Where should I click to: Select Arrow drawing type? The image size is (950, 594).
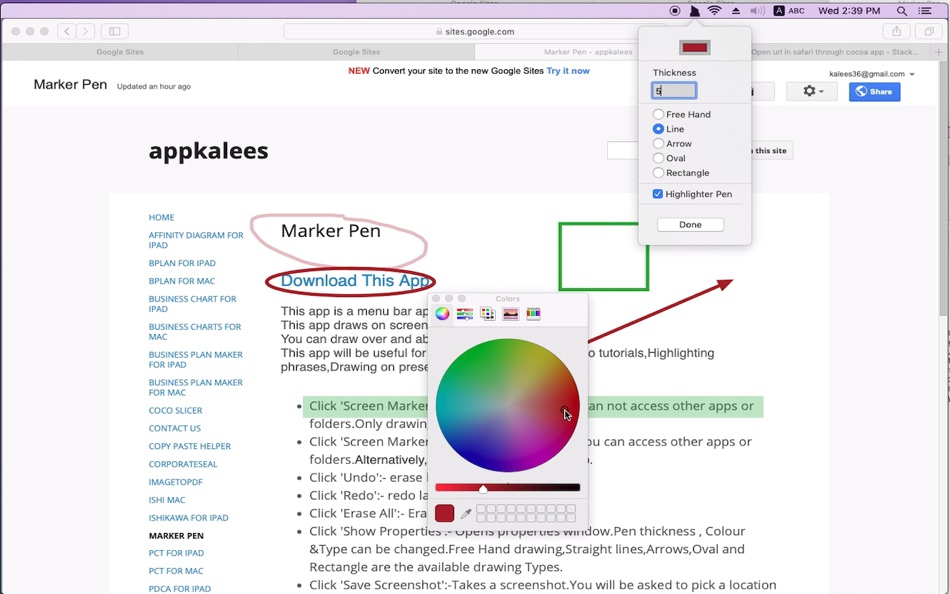[x=672, y=144]
